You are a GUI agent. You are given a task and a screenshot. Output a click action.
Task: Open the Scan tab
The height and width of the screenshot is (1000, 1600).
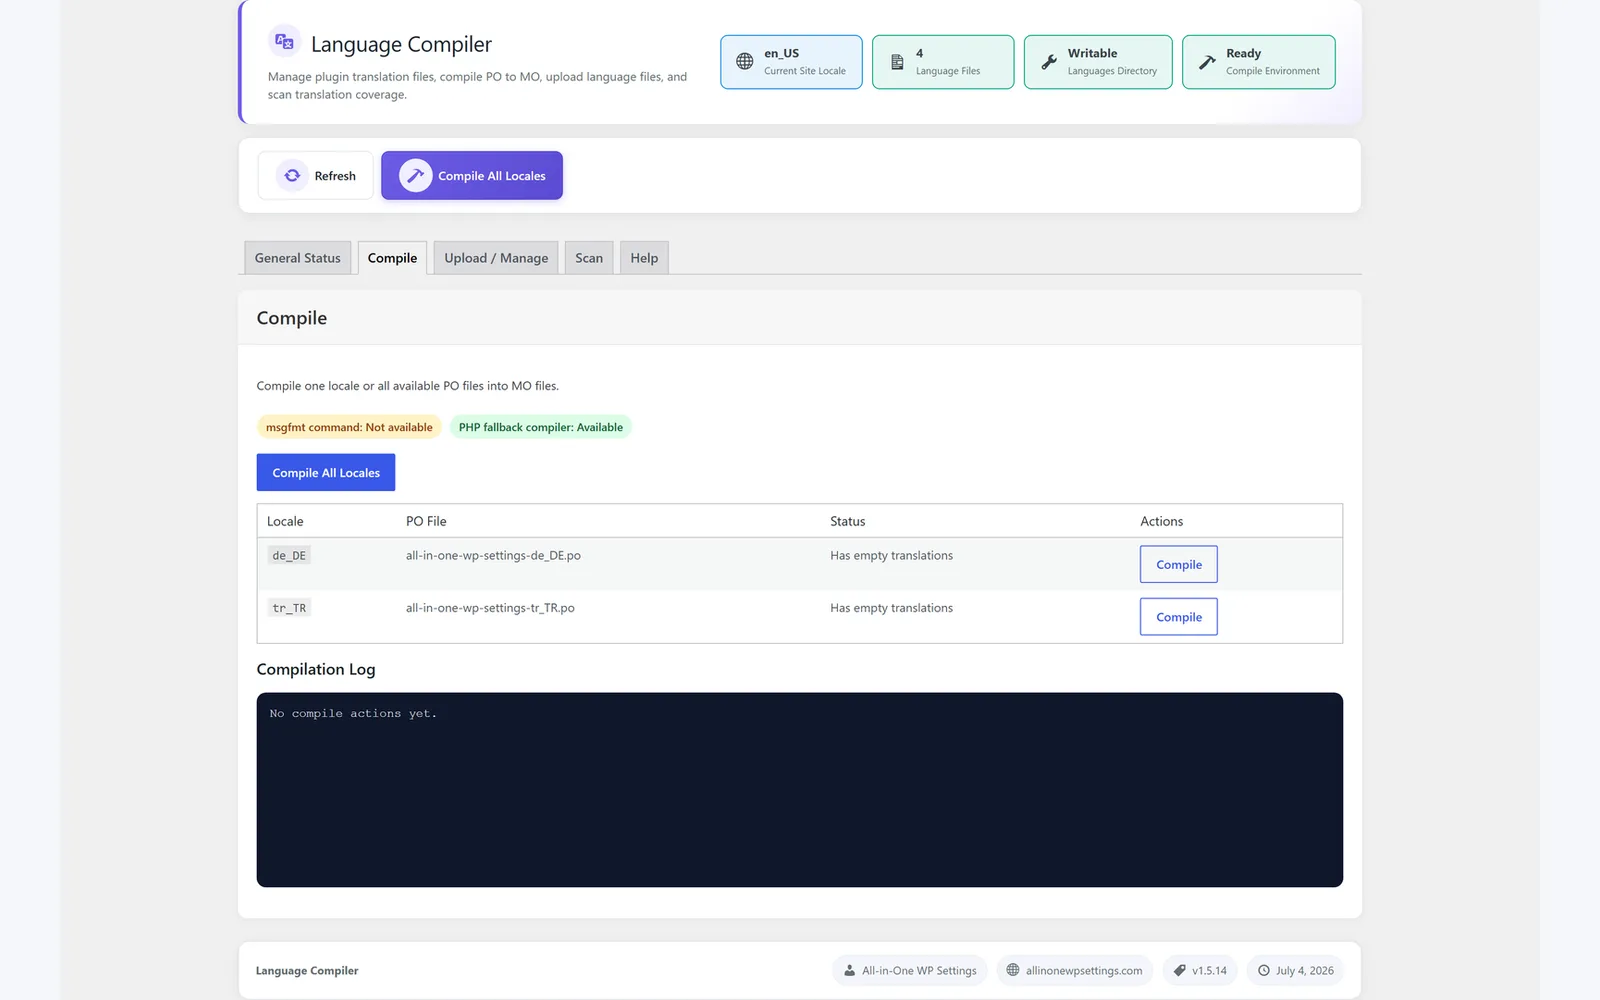tap(589, 258)
